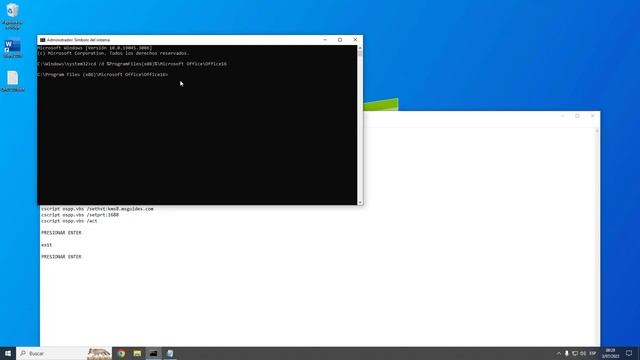Click the search highlight image in taskbar
Screen dimensions: 640x360
pyautogui.click(x=99, y=353)
